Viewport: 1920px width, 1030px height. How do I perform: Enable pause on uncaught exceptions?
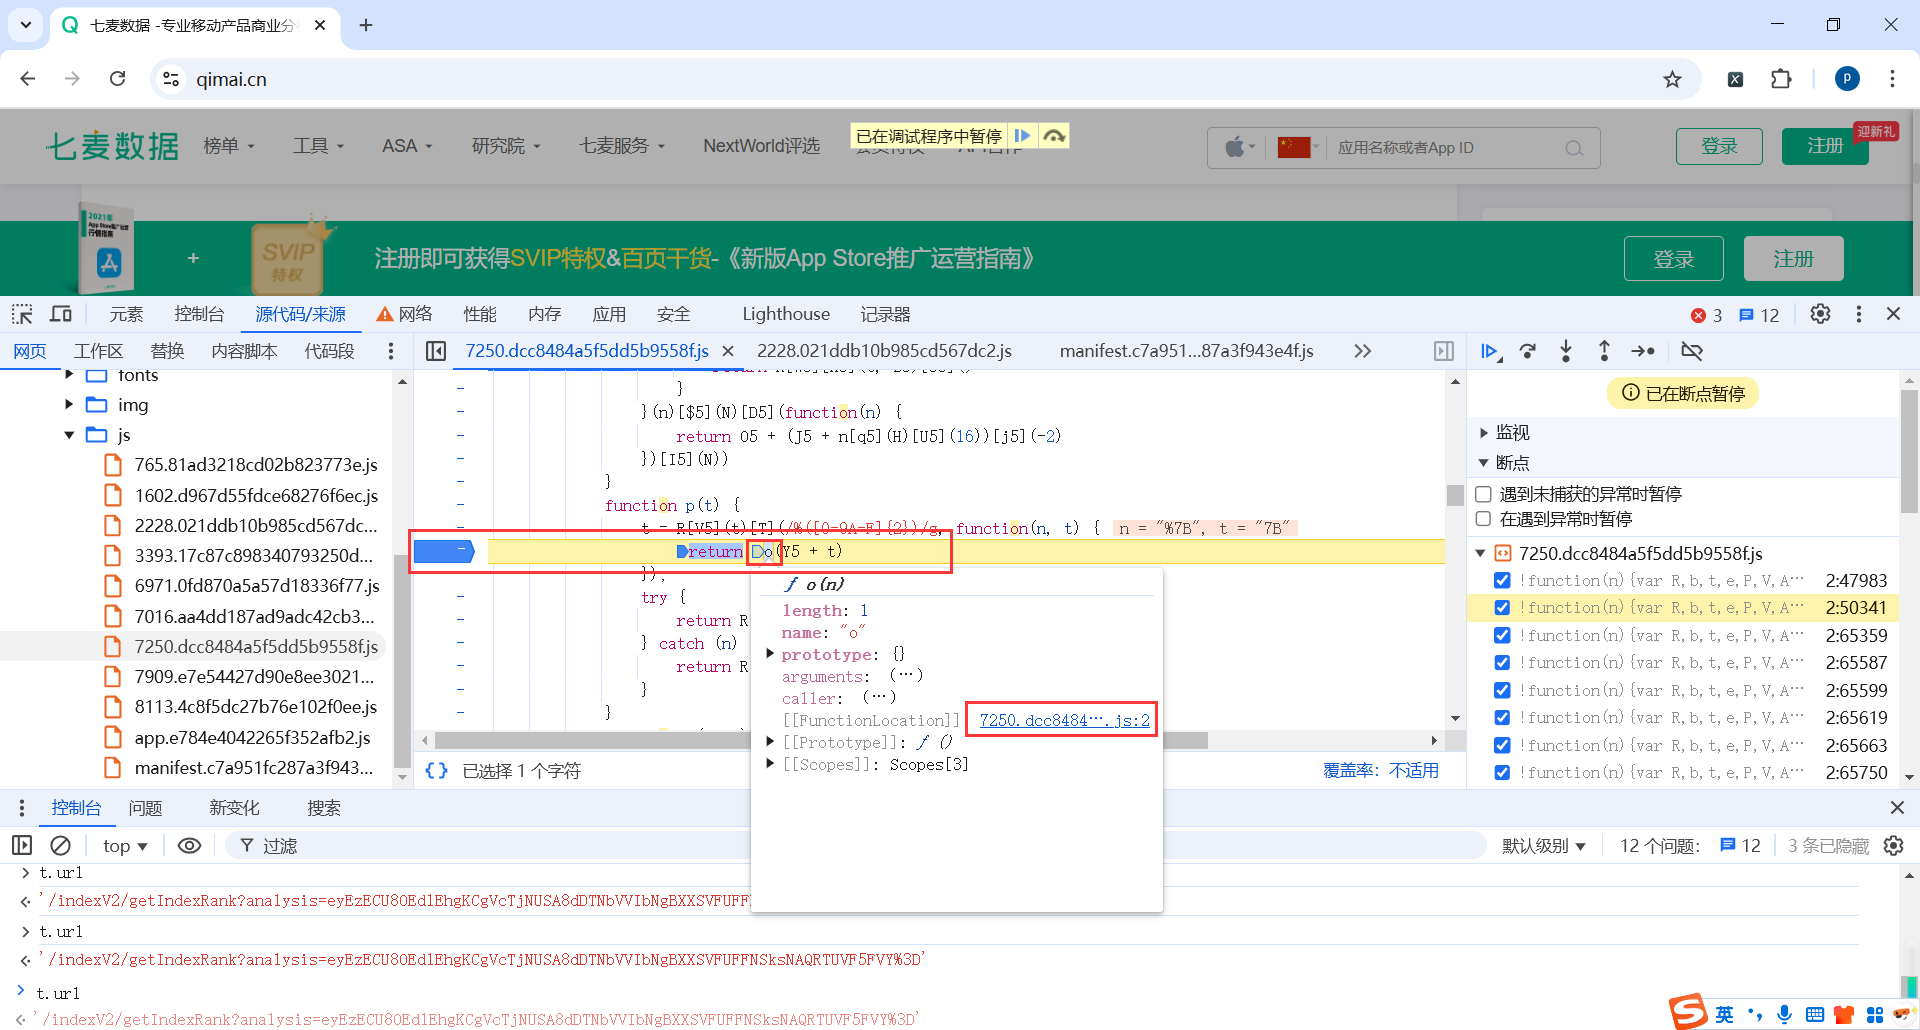point(1484,494)
